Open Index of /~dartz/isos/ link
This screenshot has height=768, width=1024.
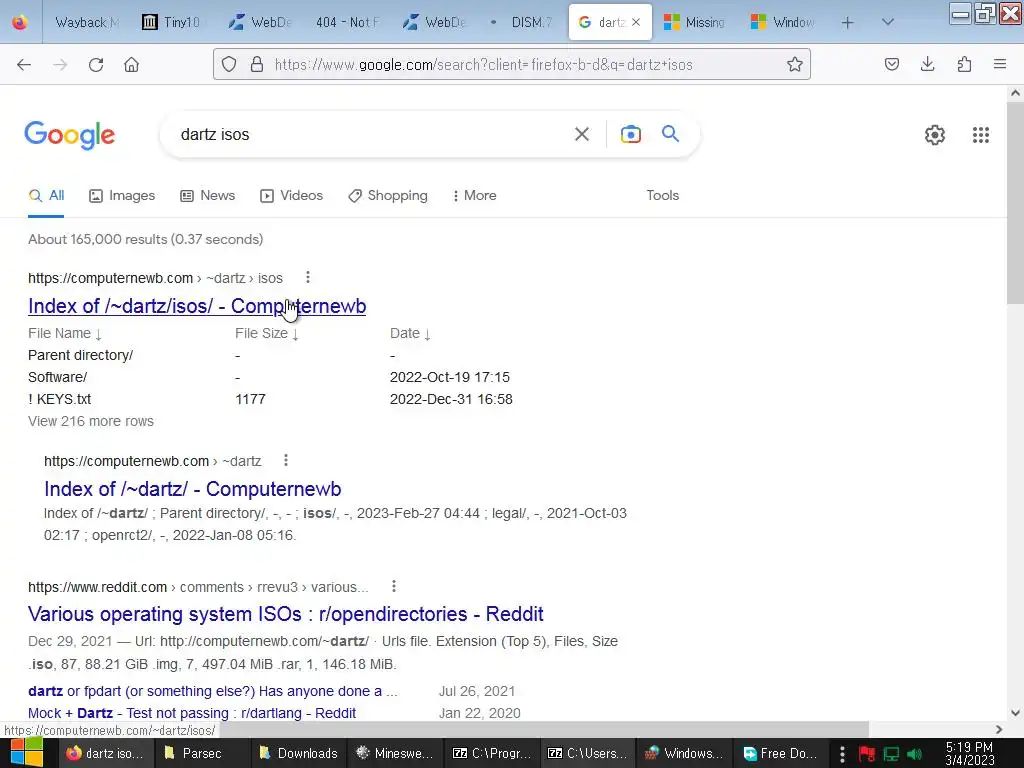pyautogui.click(x=197, y=306)
